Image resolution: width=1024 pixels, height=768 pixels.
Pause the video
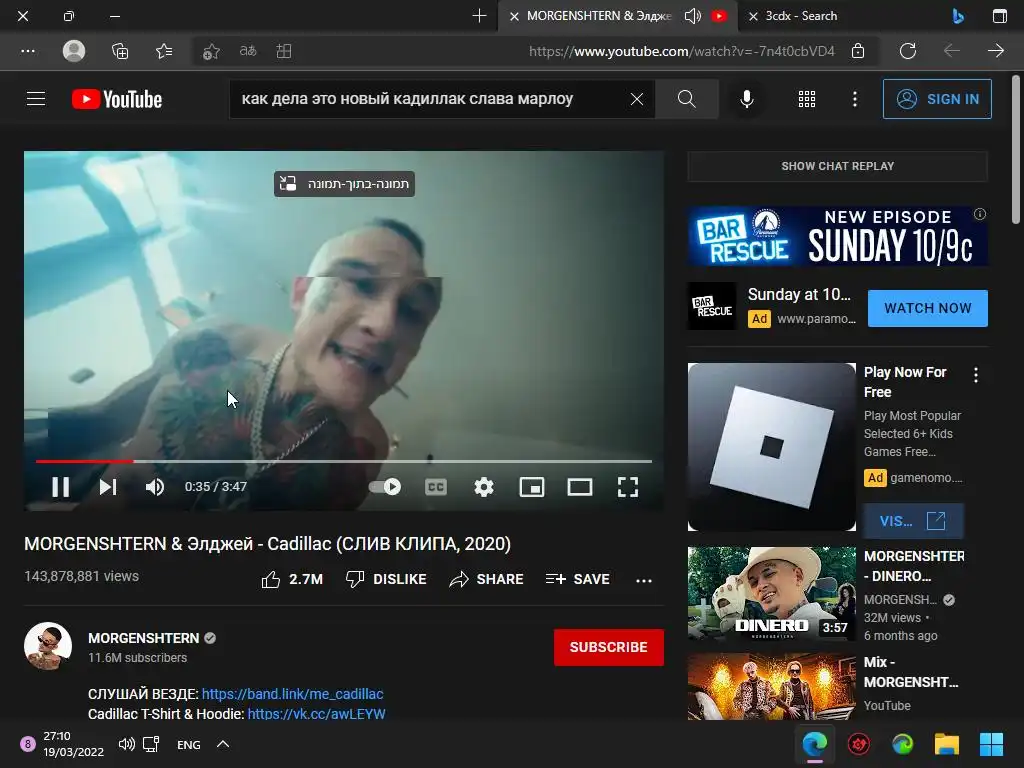point(60,487)
